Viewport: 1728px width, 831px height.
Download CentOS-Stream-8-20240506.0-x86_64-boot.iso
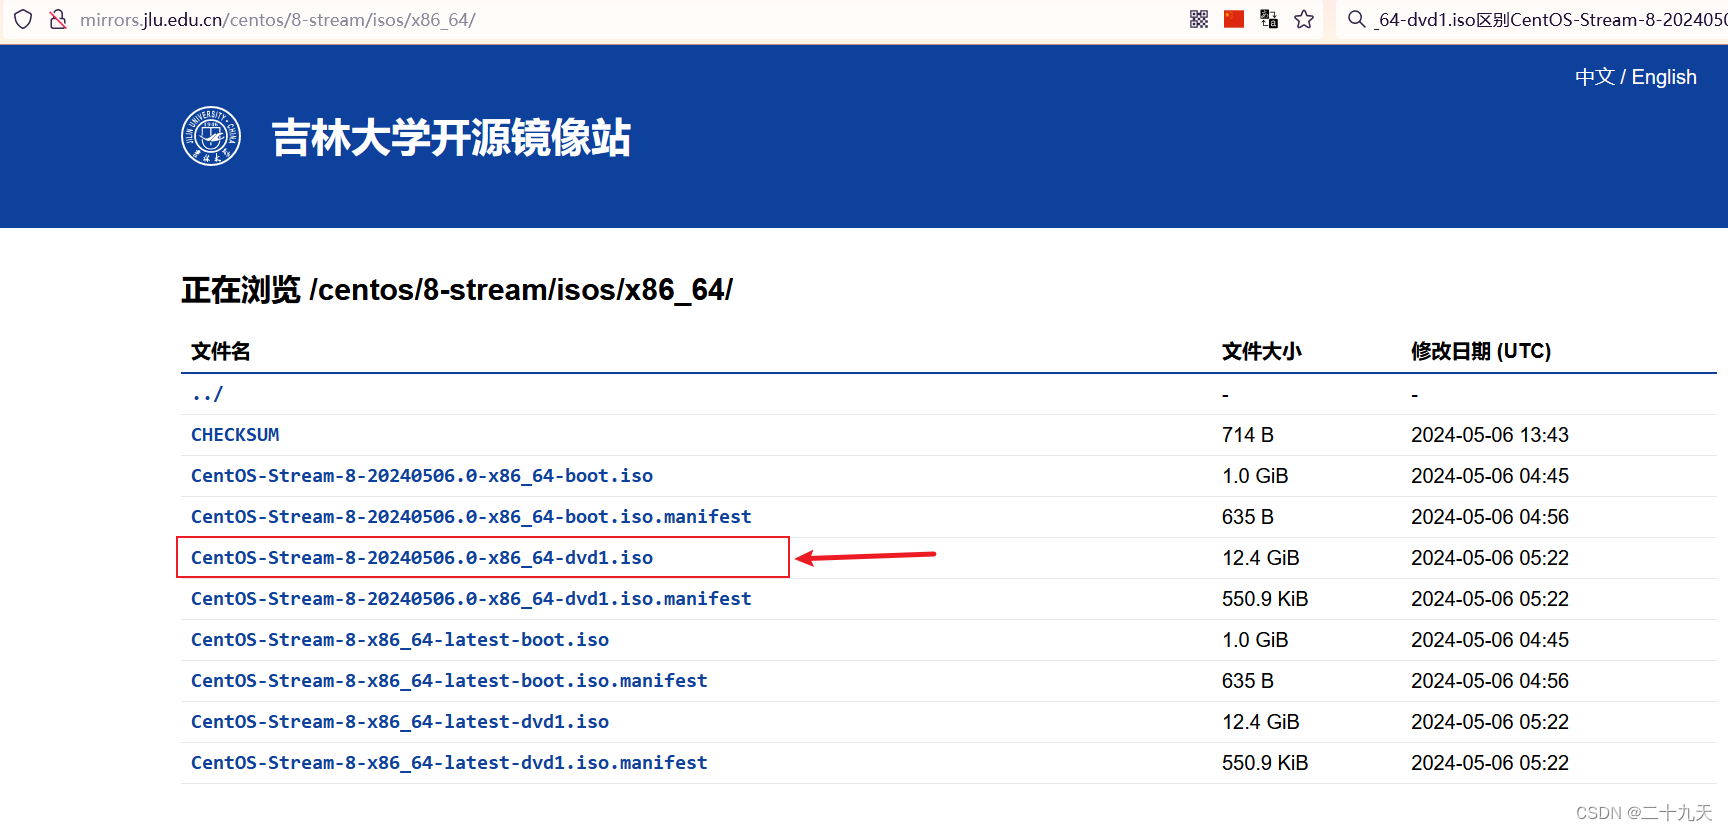(x=422, y=476)
